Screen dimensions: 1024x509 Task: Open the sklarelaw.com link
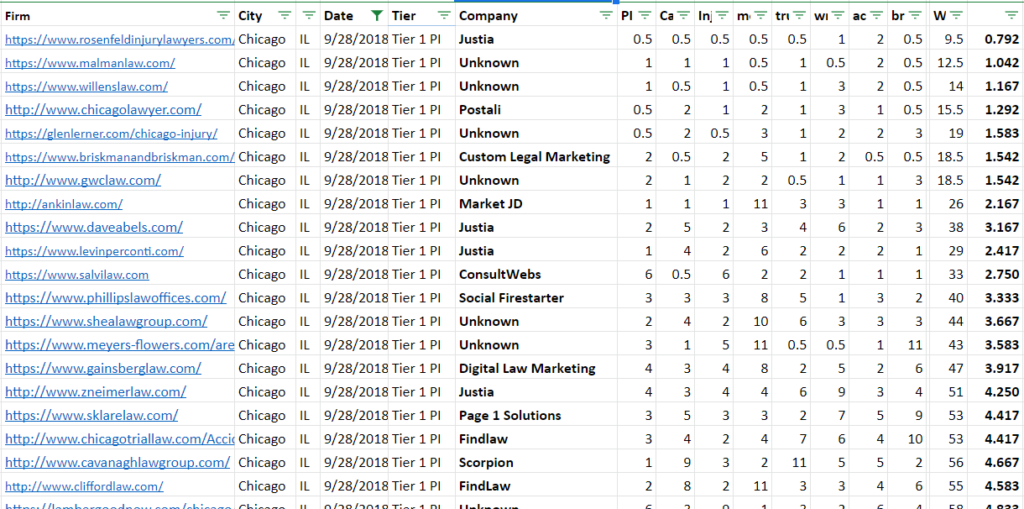(91, 416)
